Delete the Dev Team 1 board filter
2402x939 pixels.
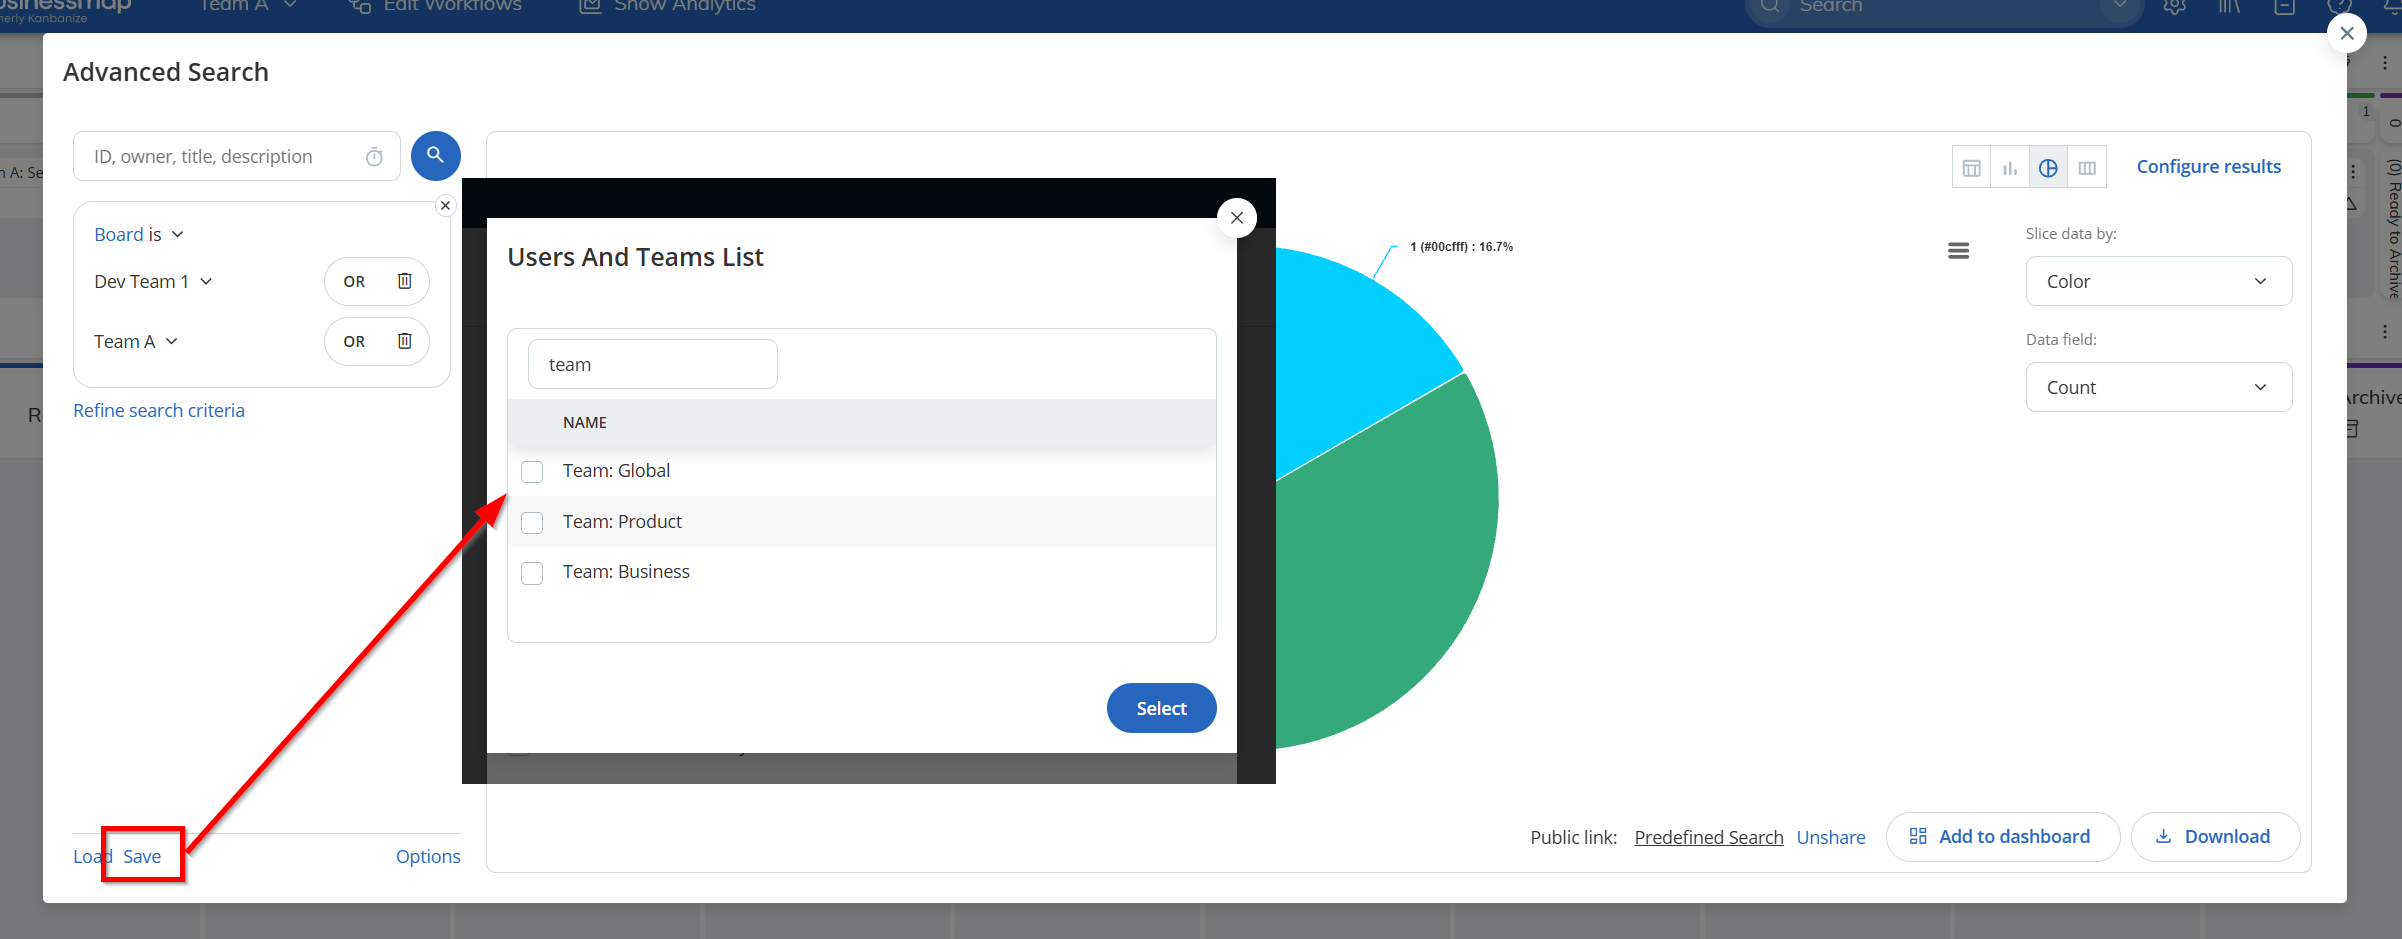pos(405,281)
